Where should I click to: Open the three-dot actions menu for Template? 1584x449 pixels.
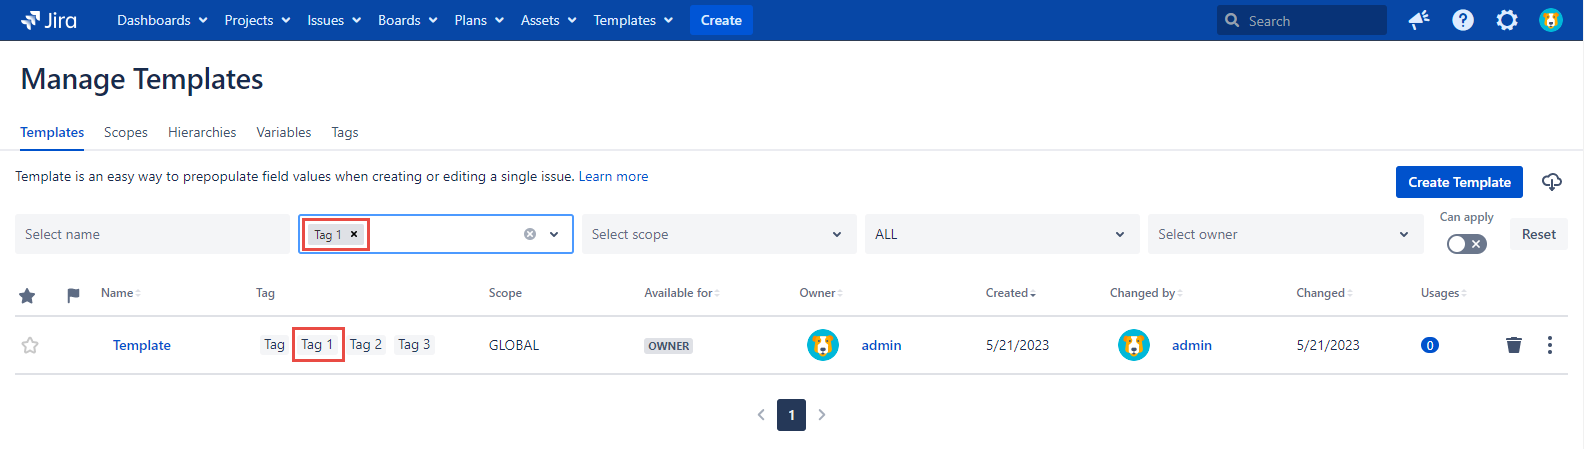point(1550,345)
